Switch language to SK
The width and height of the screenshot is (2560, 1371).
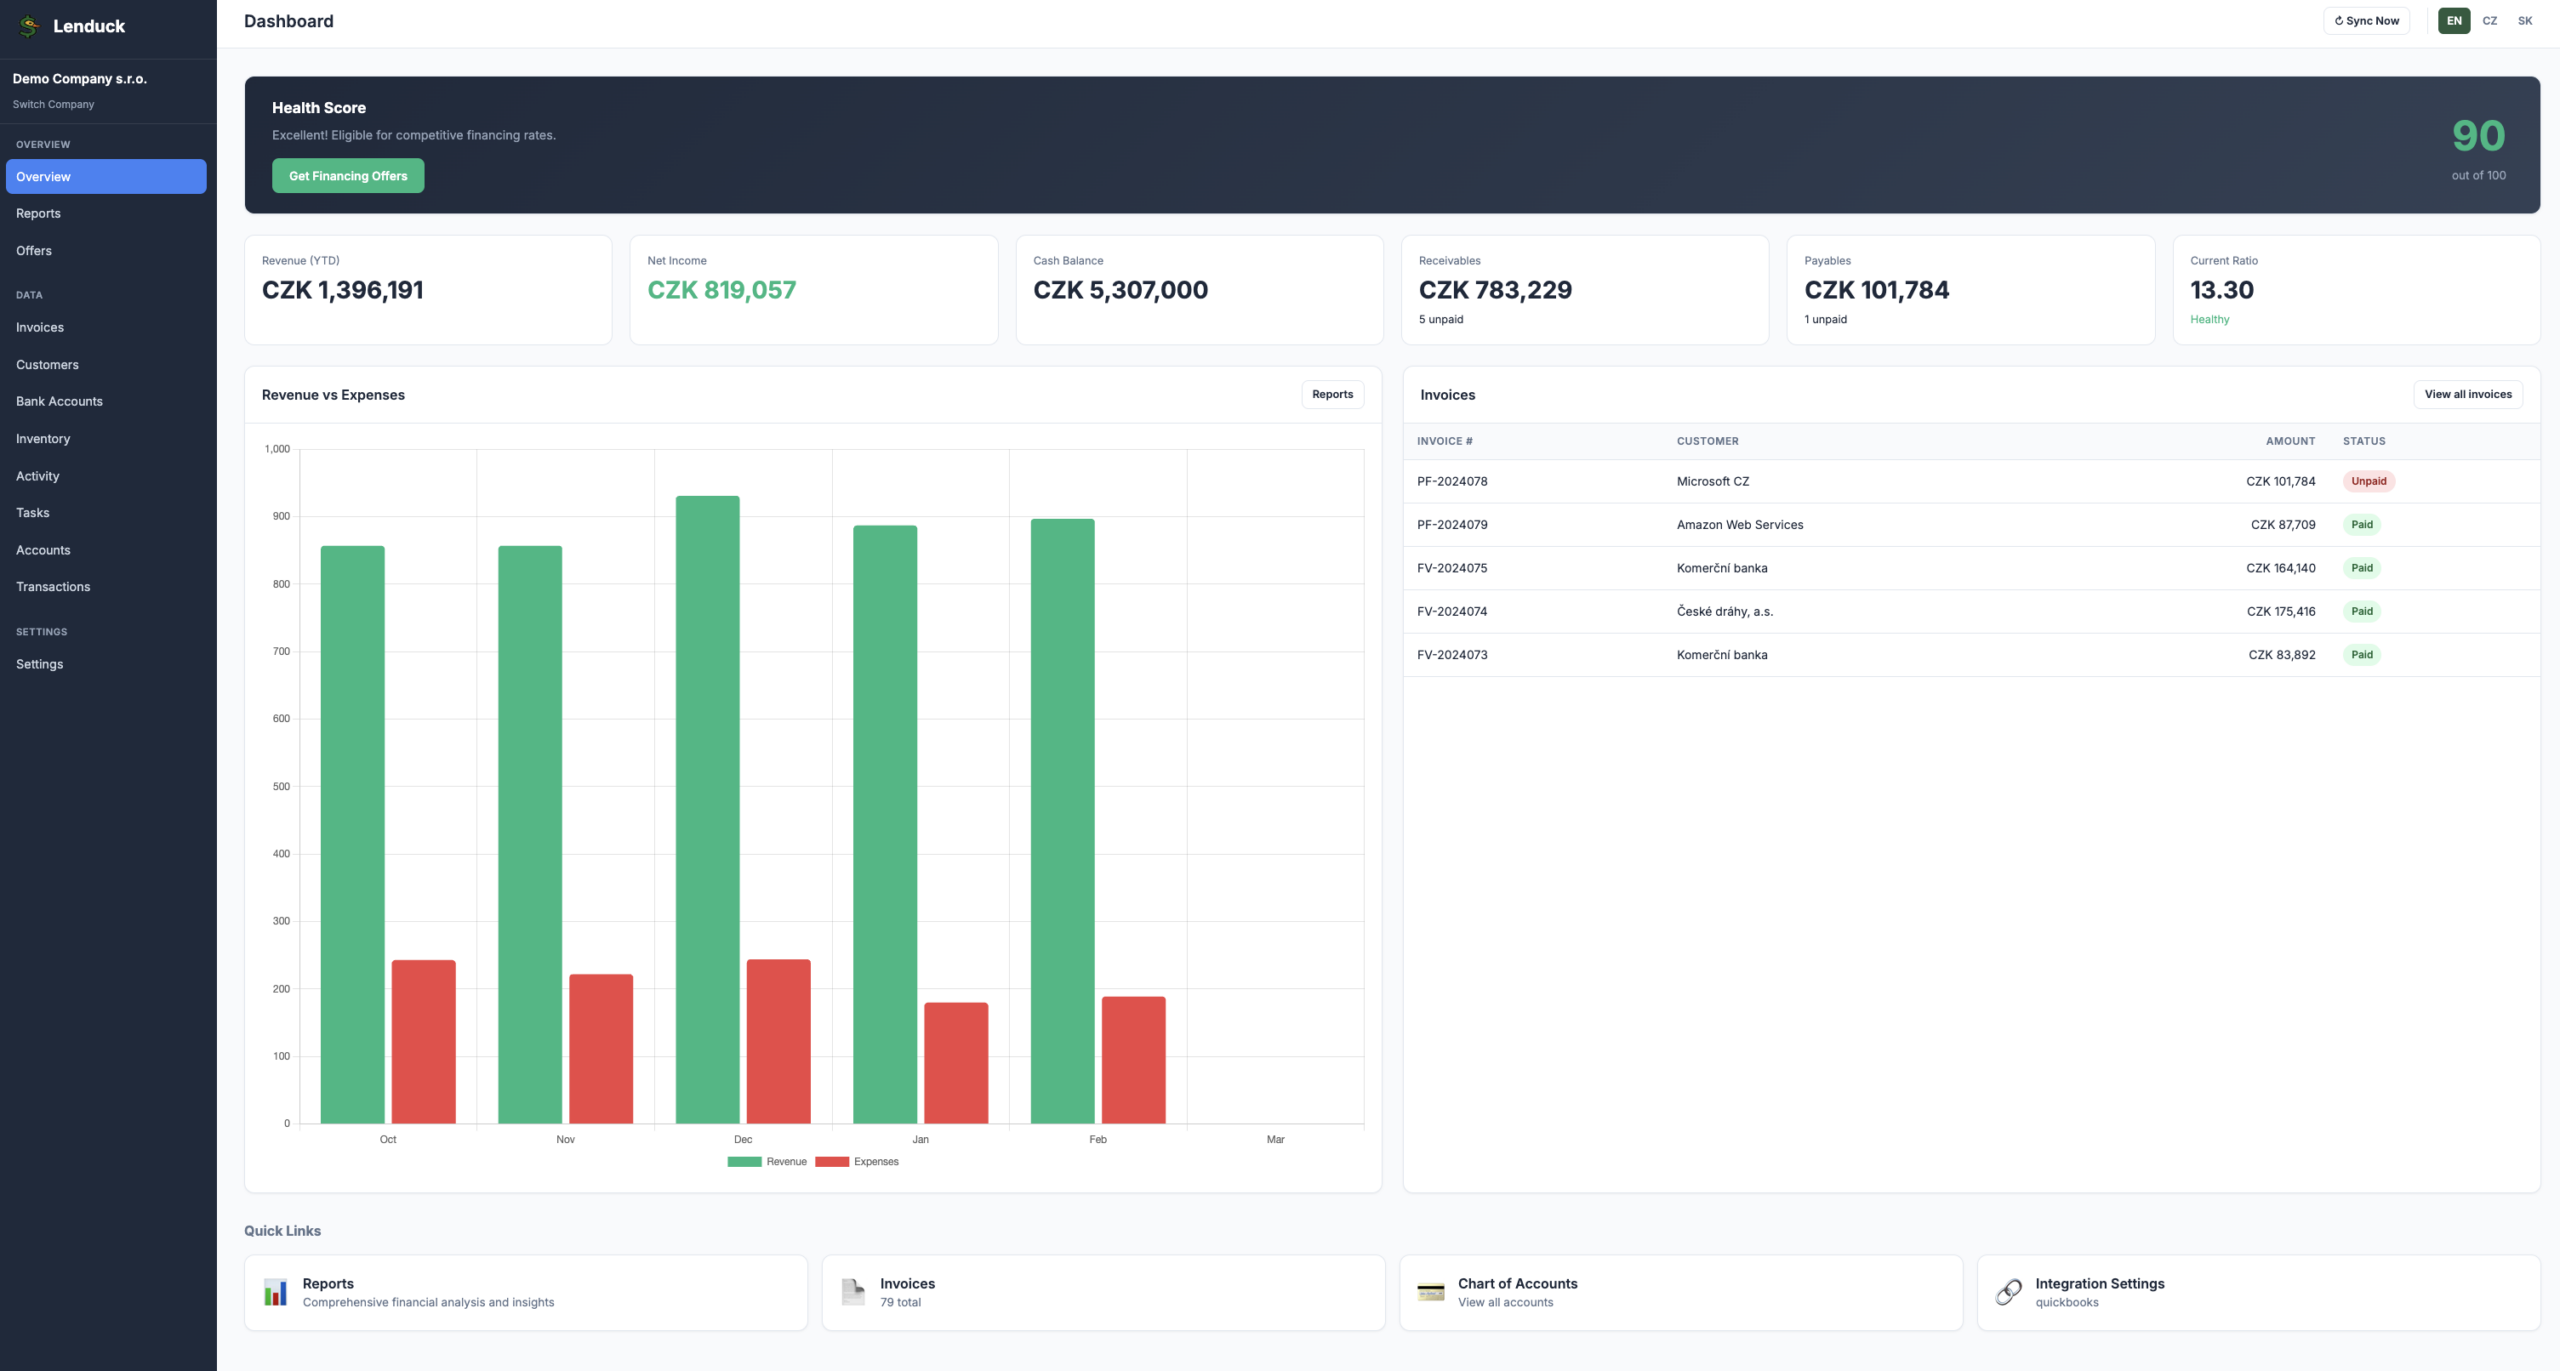(x=2525, y=21)
